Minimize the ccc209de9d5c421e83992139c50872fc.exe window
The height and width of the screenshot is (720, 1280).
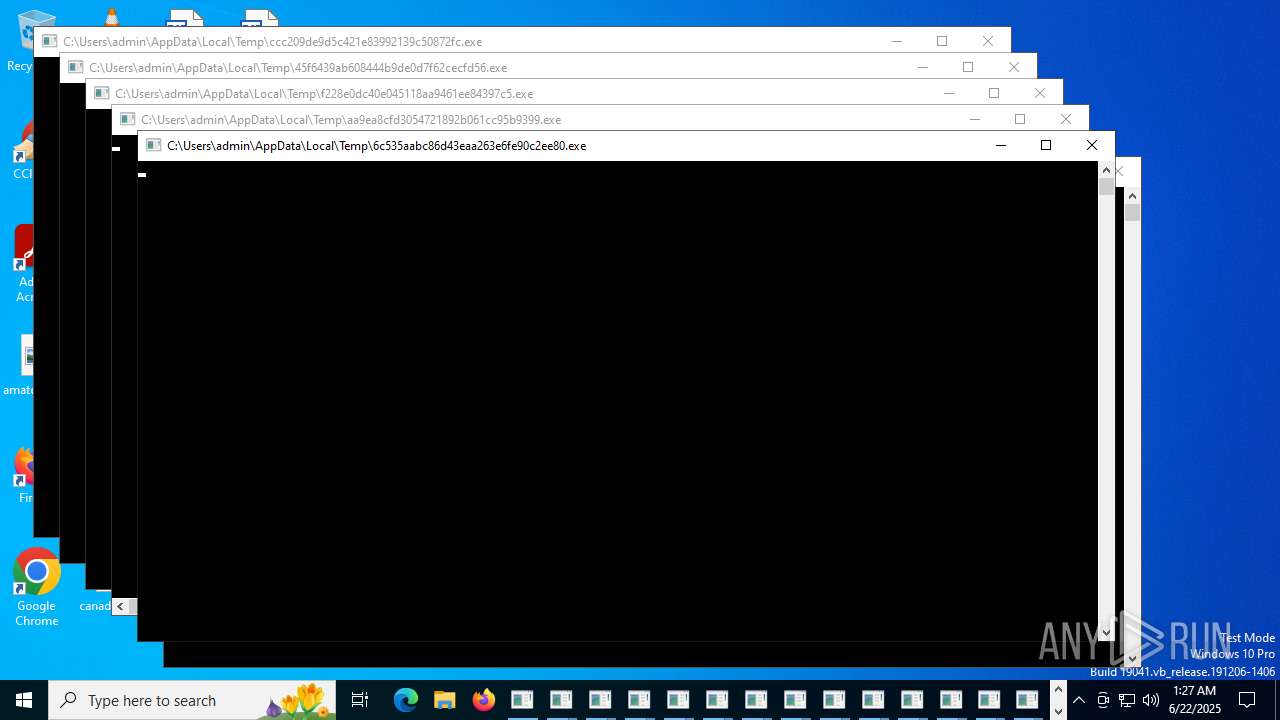click(x=896, y=41)
